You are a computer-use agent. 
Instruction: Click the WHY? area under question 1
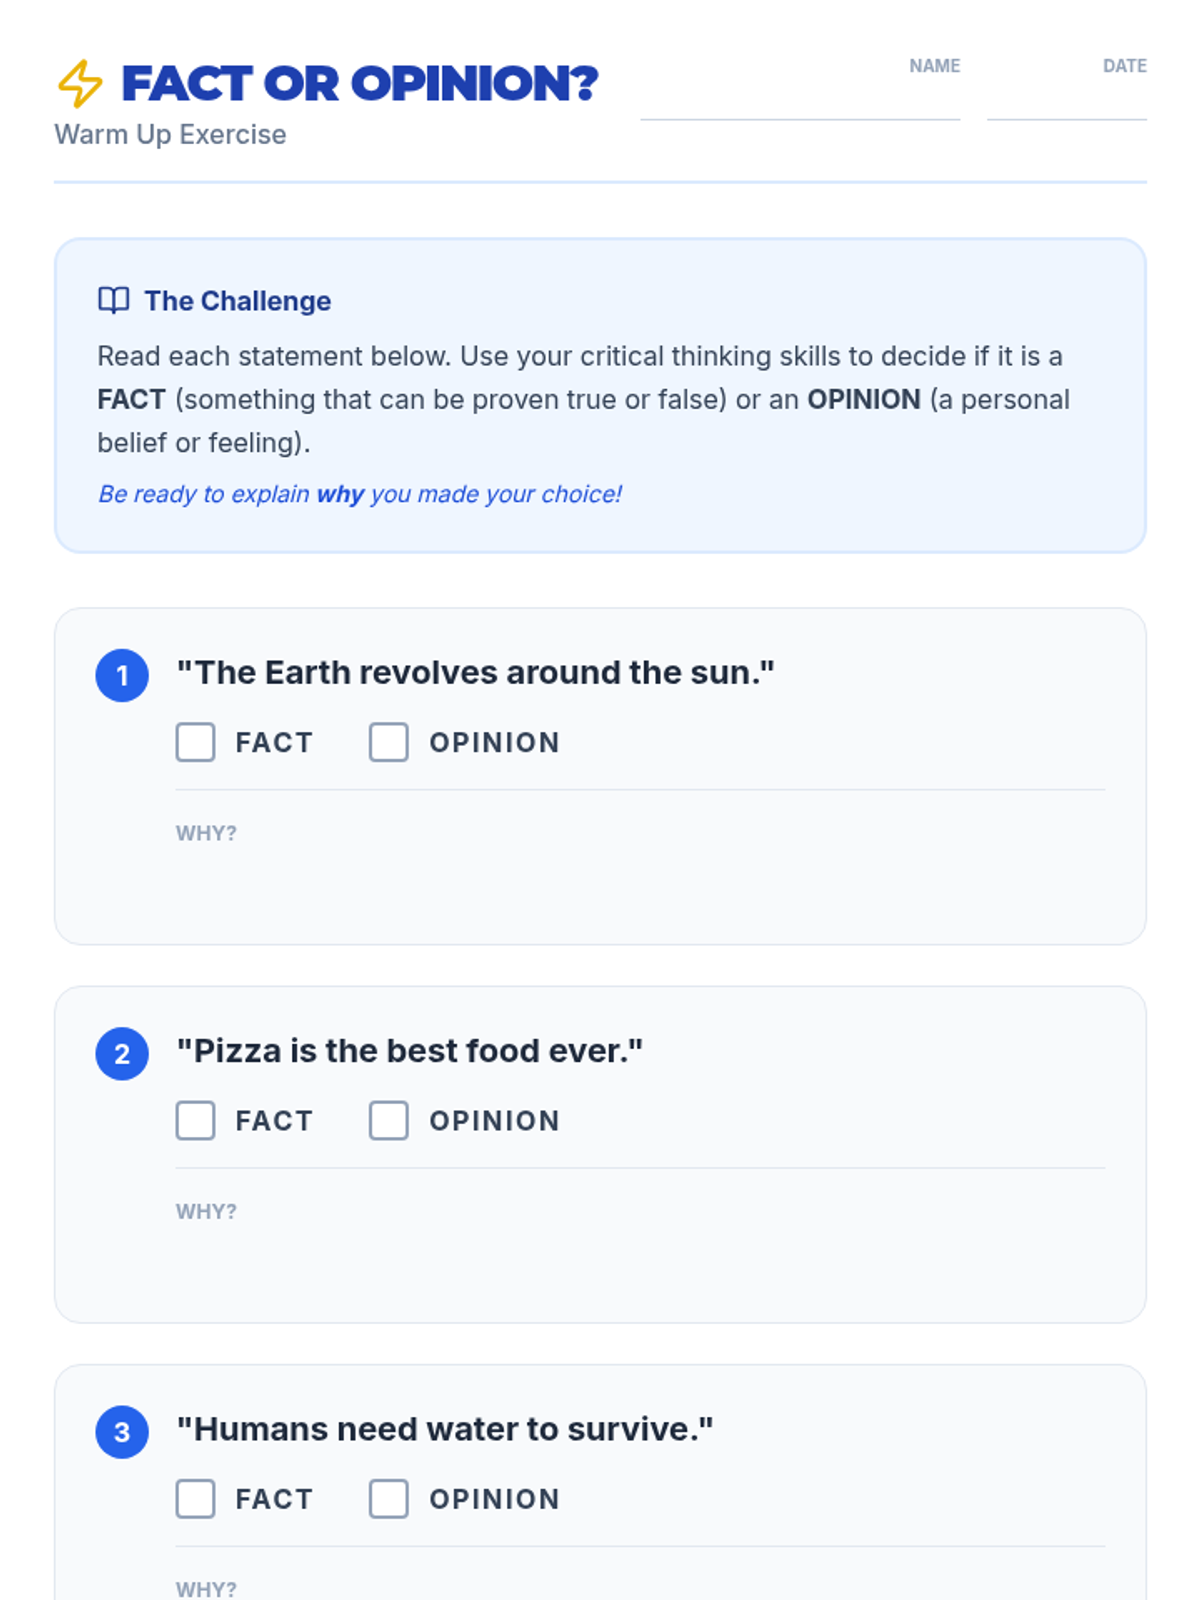pos(640,870)
